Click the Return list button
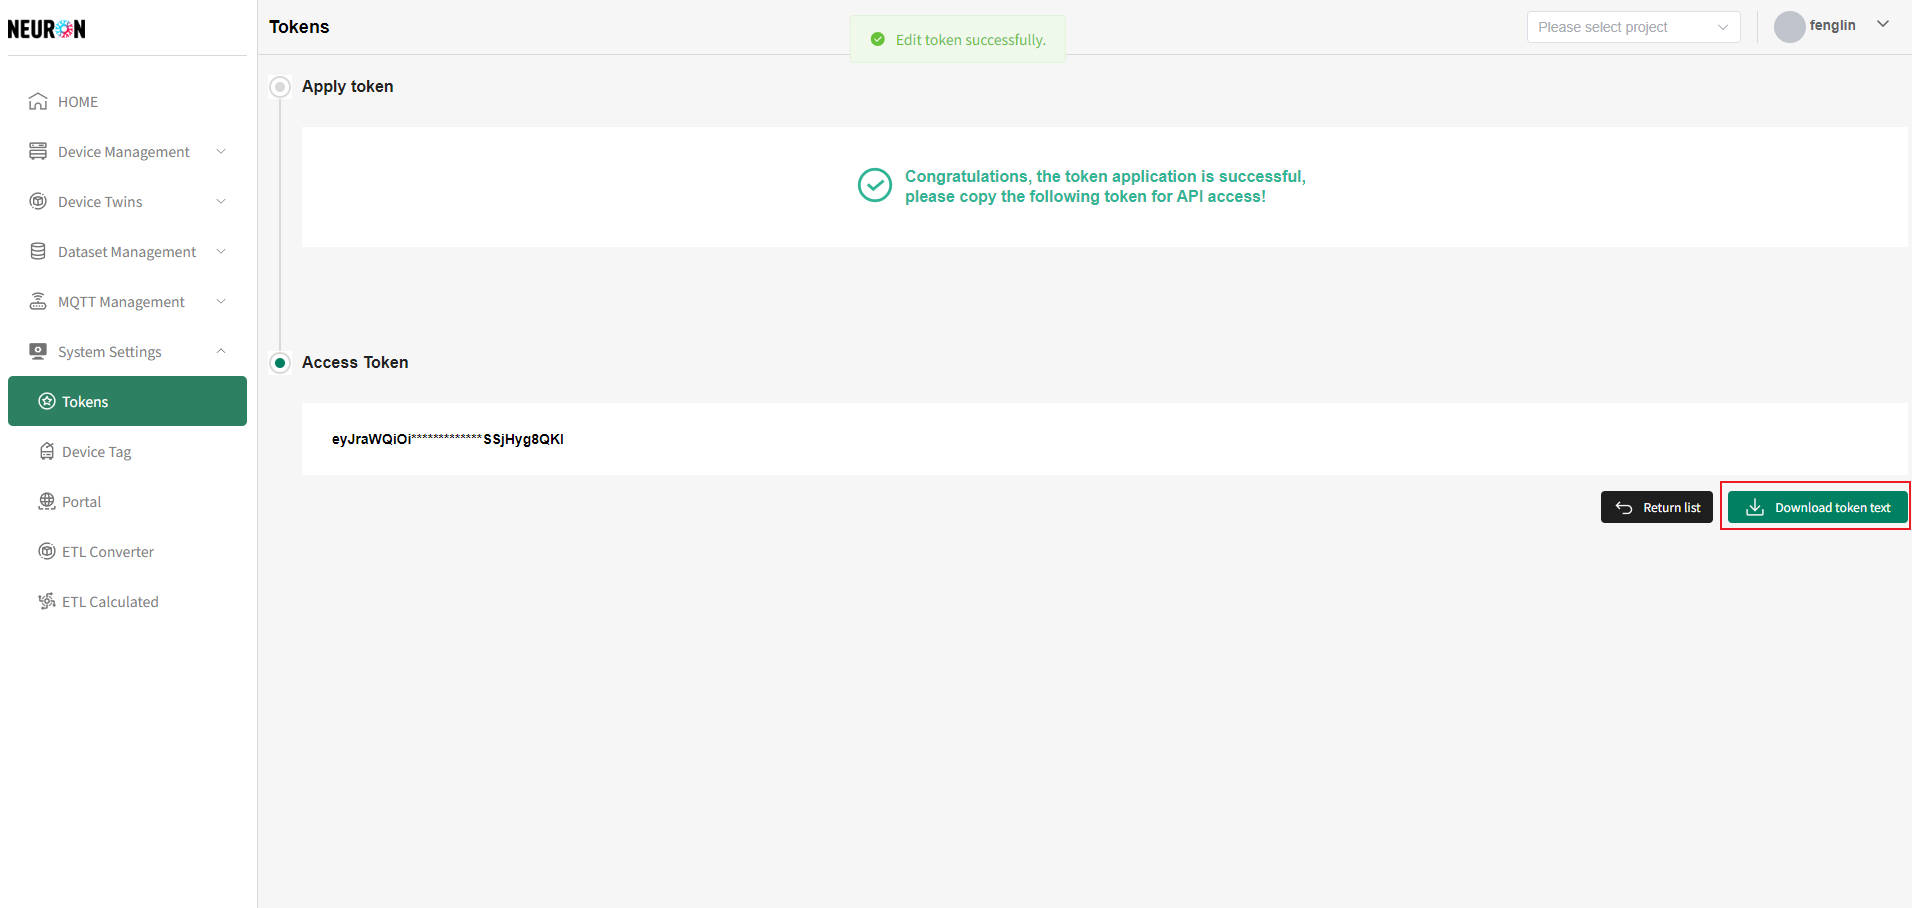The image size is (1912, 908). (1657, 507)
